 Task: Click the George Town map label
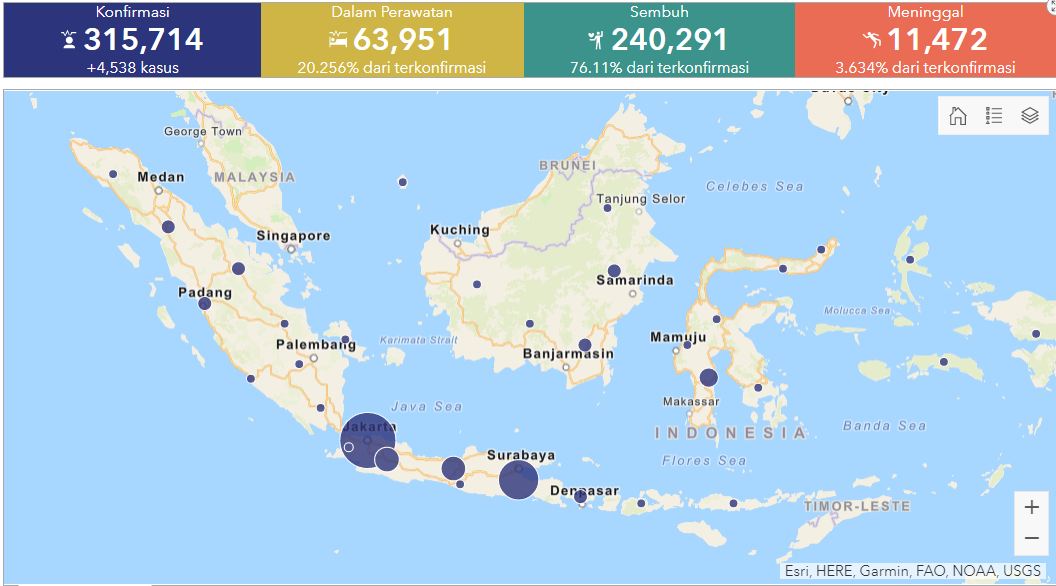point(203,131)
